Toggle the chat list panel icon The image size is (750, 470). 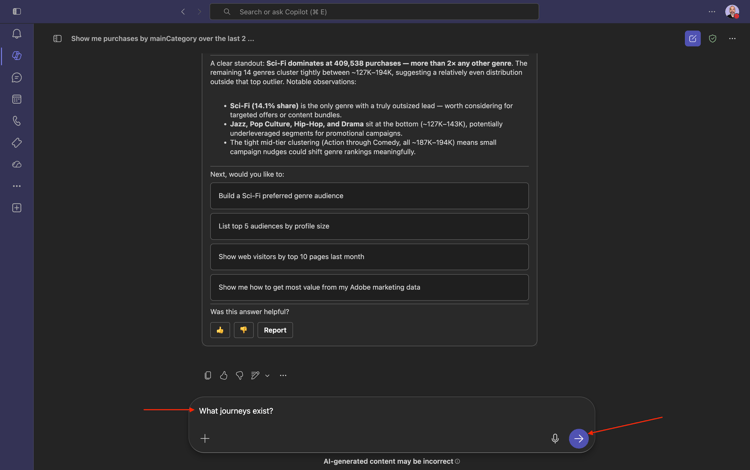(57, 38)
